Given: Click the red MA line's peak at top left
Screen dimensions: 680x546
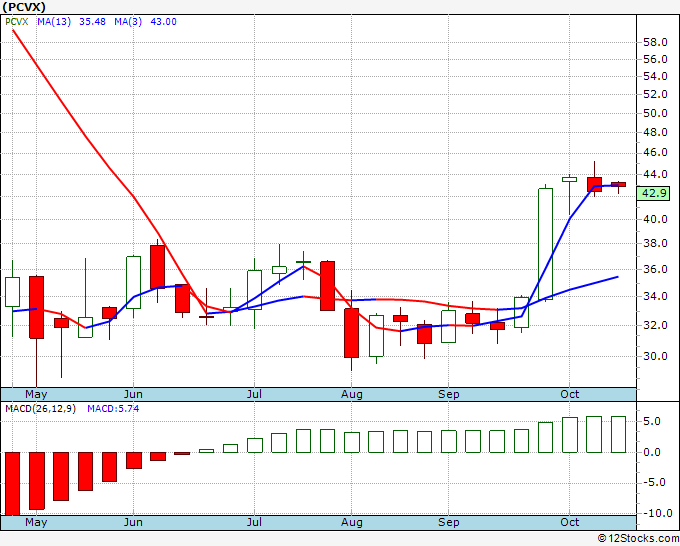Looking at the screenshot, I should [14, 32].
